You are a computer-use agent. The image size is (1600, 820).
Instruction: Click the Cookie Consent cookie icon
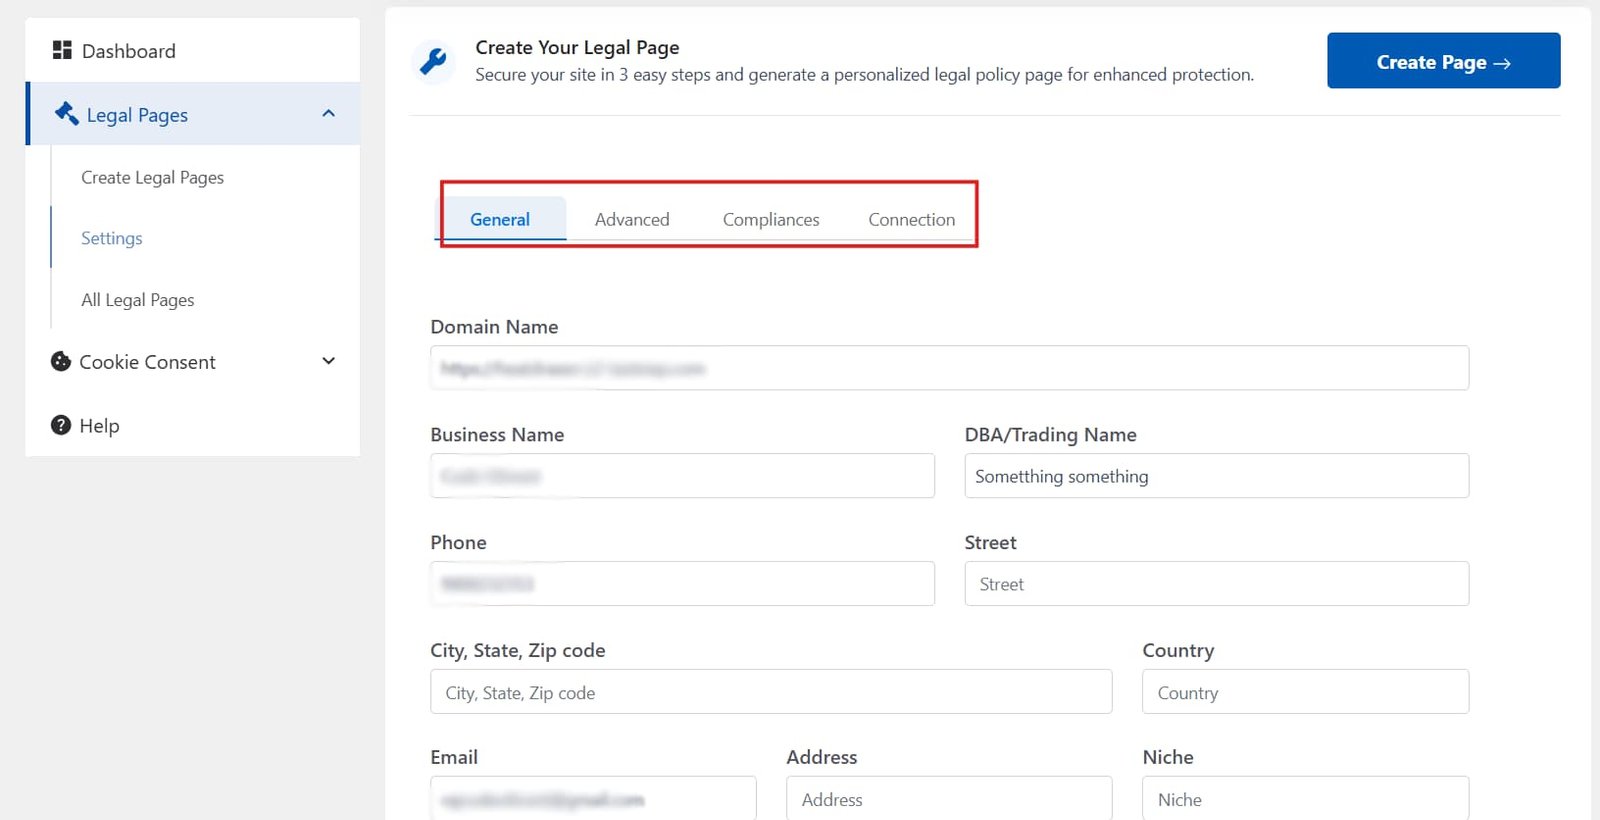pyautogui.click(x=61, y=362)
